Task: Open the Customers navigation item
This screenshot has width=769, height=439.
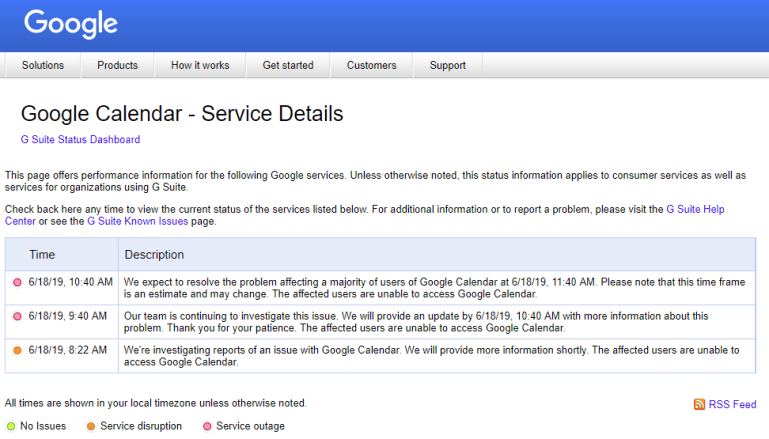Action: (x=371, y=66)
